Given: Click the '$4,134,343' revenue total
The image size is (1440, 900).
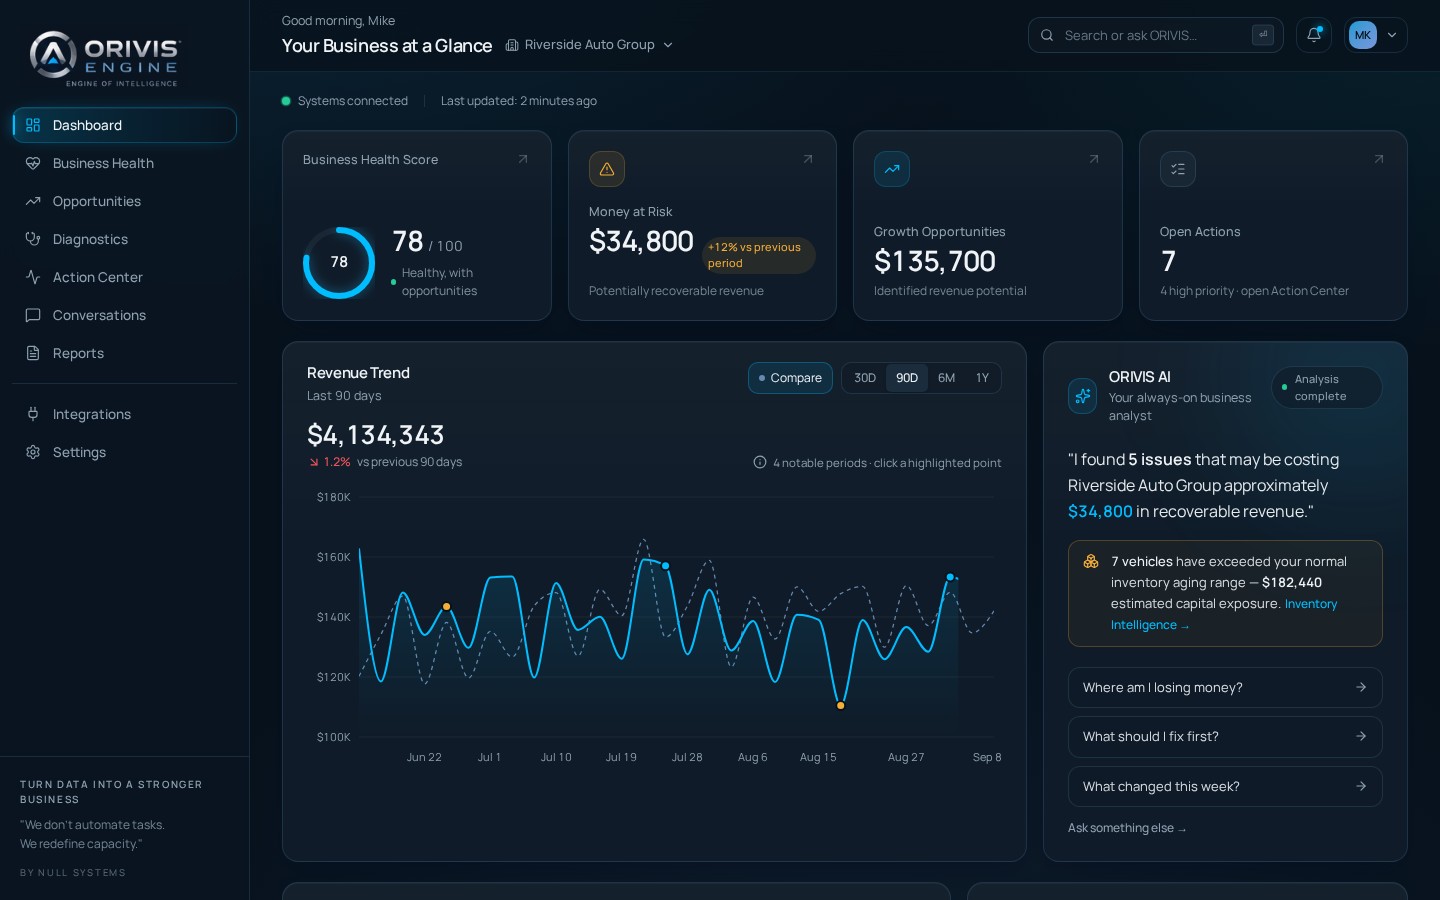Looking at the screenshot, I should 375,435.
